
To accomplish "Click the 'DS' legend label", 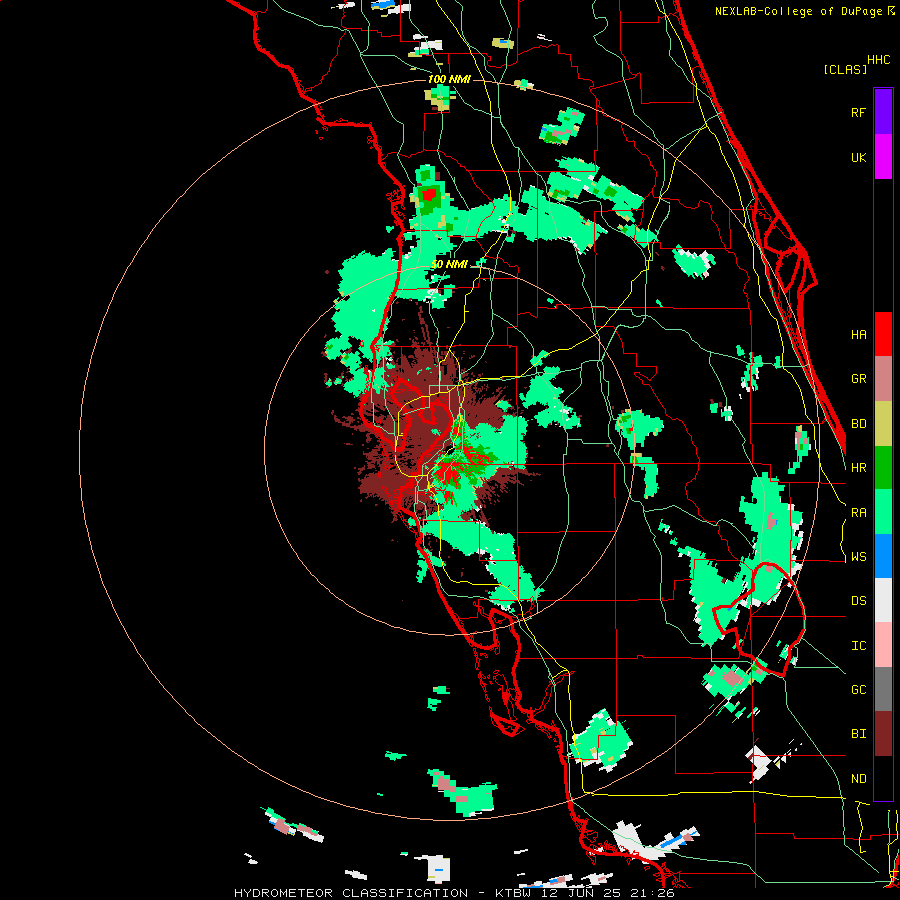I will tap(858, 601).
